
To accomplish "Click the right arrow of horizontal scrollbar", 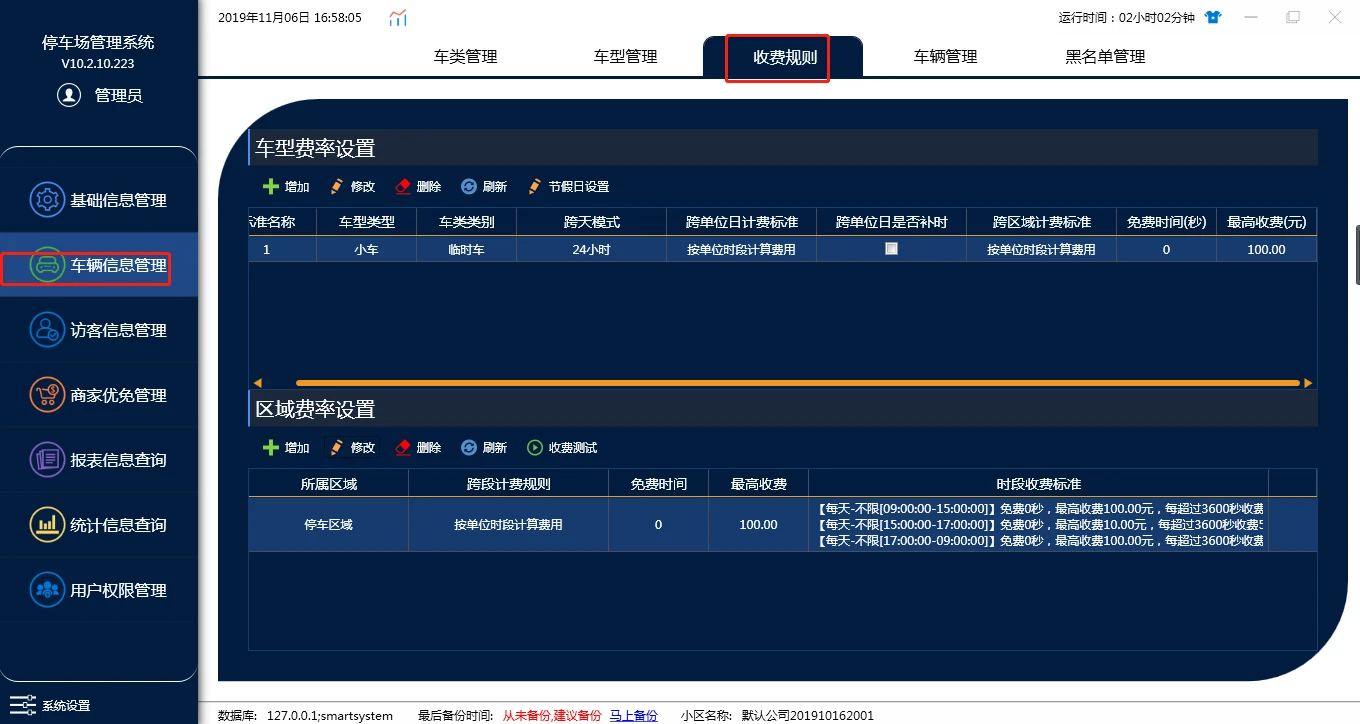I will pyautogui.click(x=1309, y=383).
